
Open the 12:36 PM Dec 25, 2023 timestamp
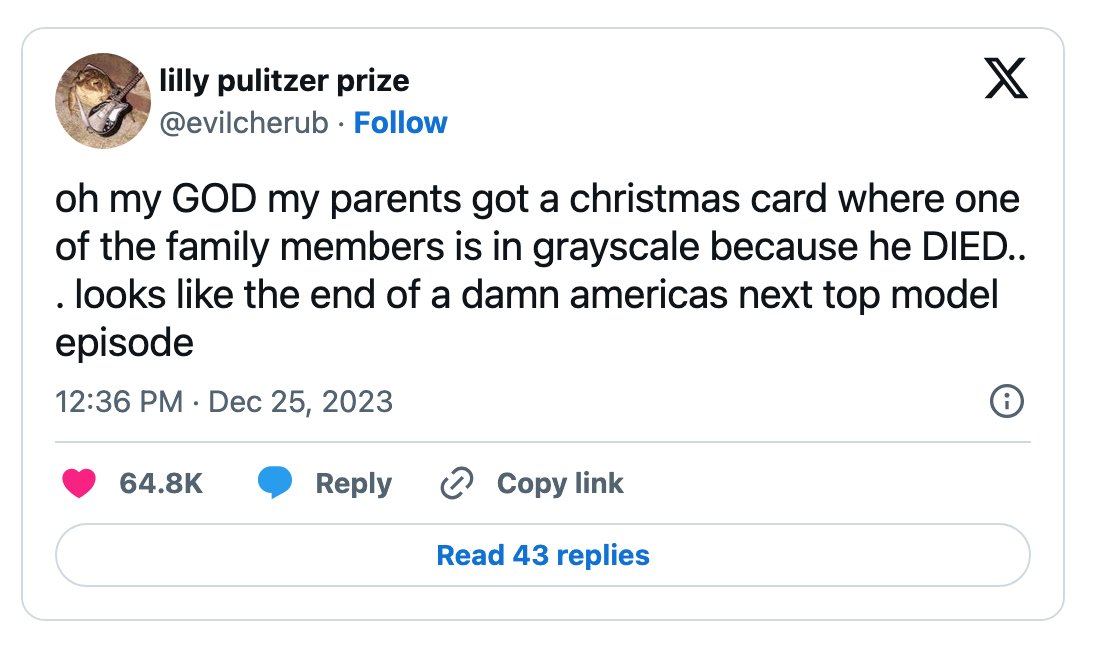(x=224, y=402)
